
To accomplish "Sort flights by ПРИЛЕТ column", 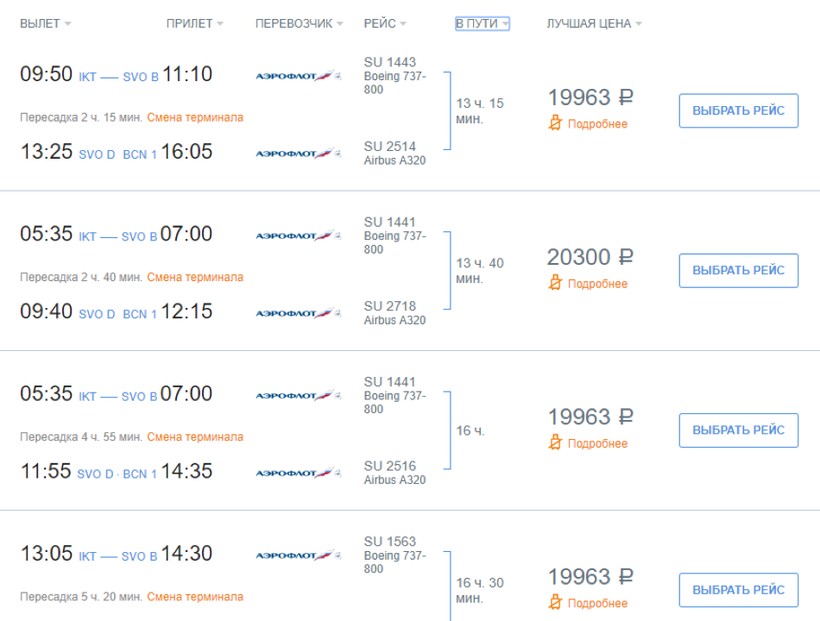I will (194, 23).
